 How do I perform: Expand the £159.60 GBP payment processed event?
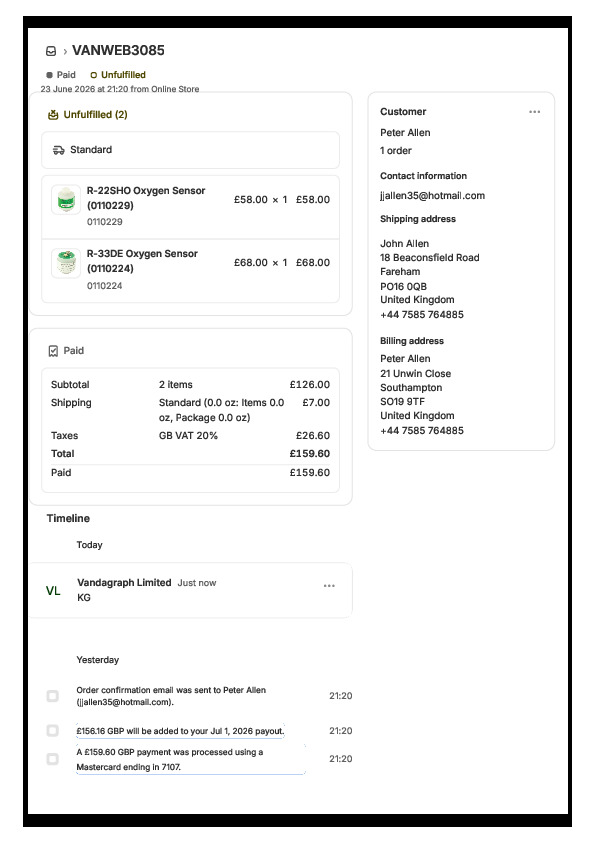point(191,759)
